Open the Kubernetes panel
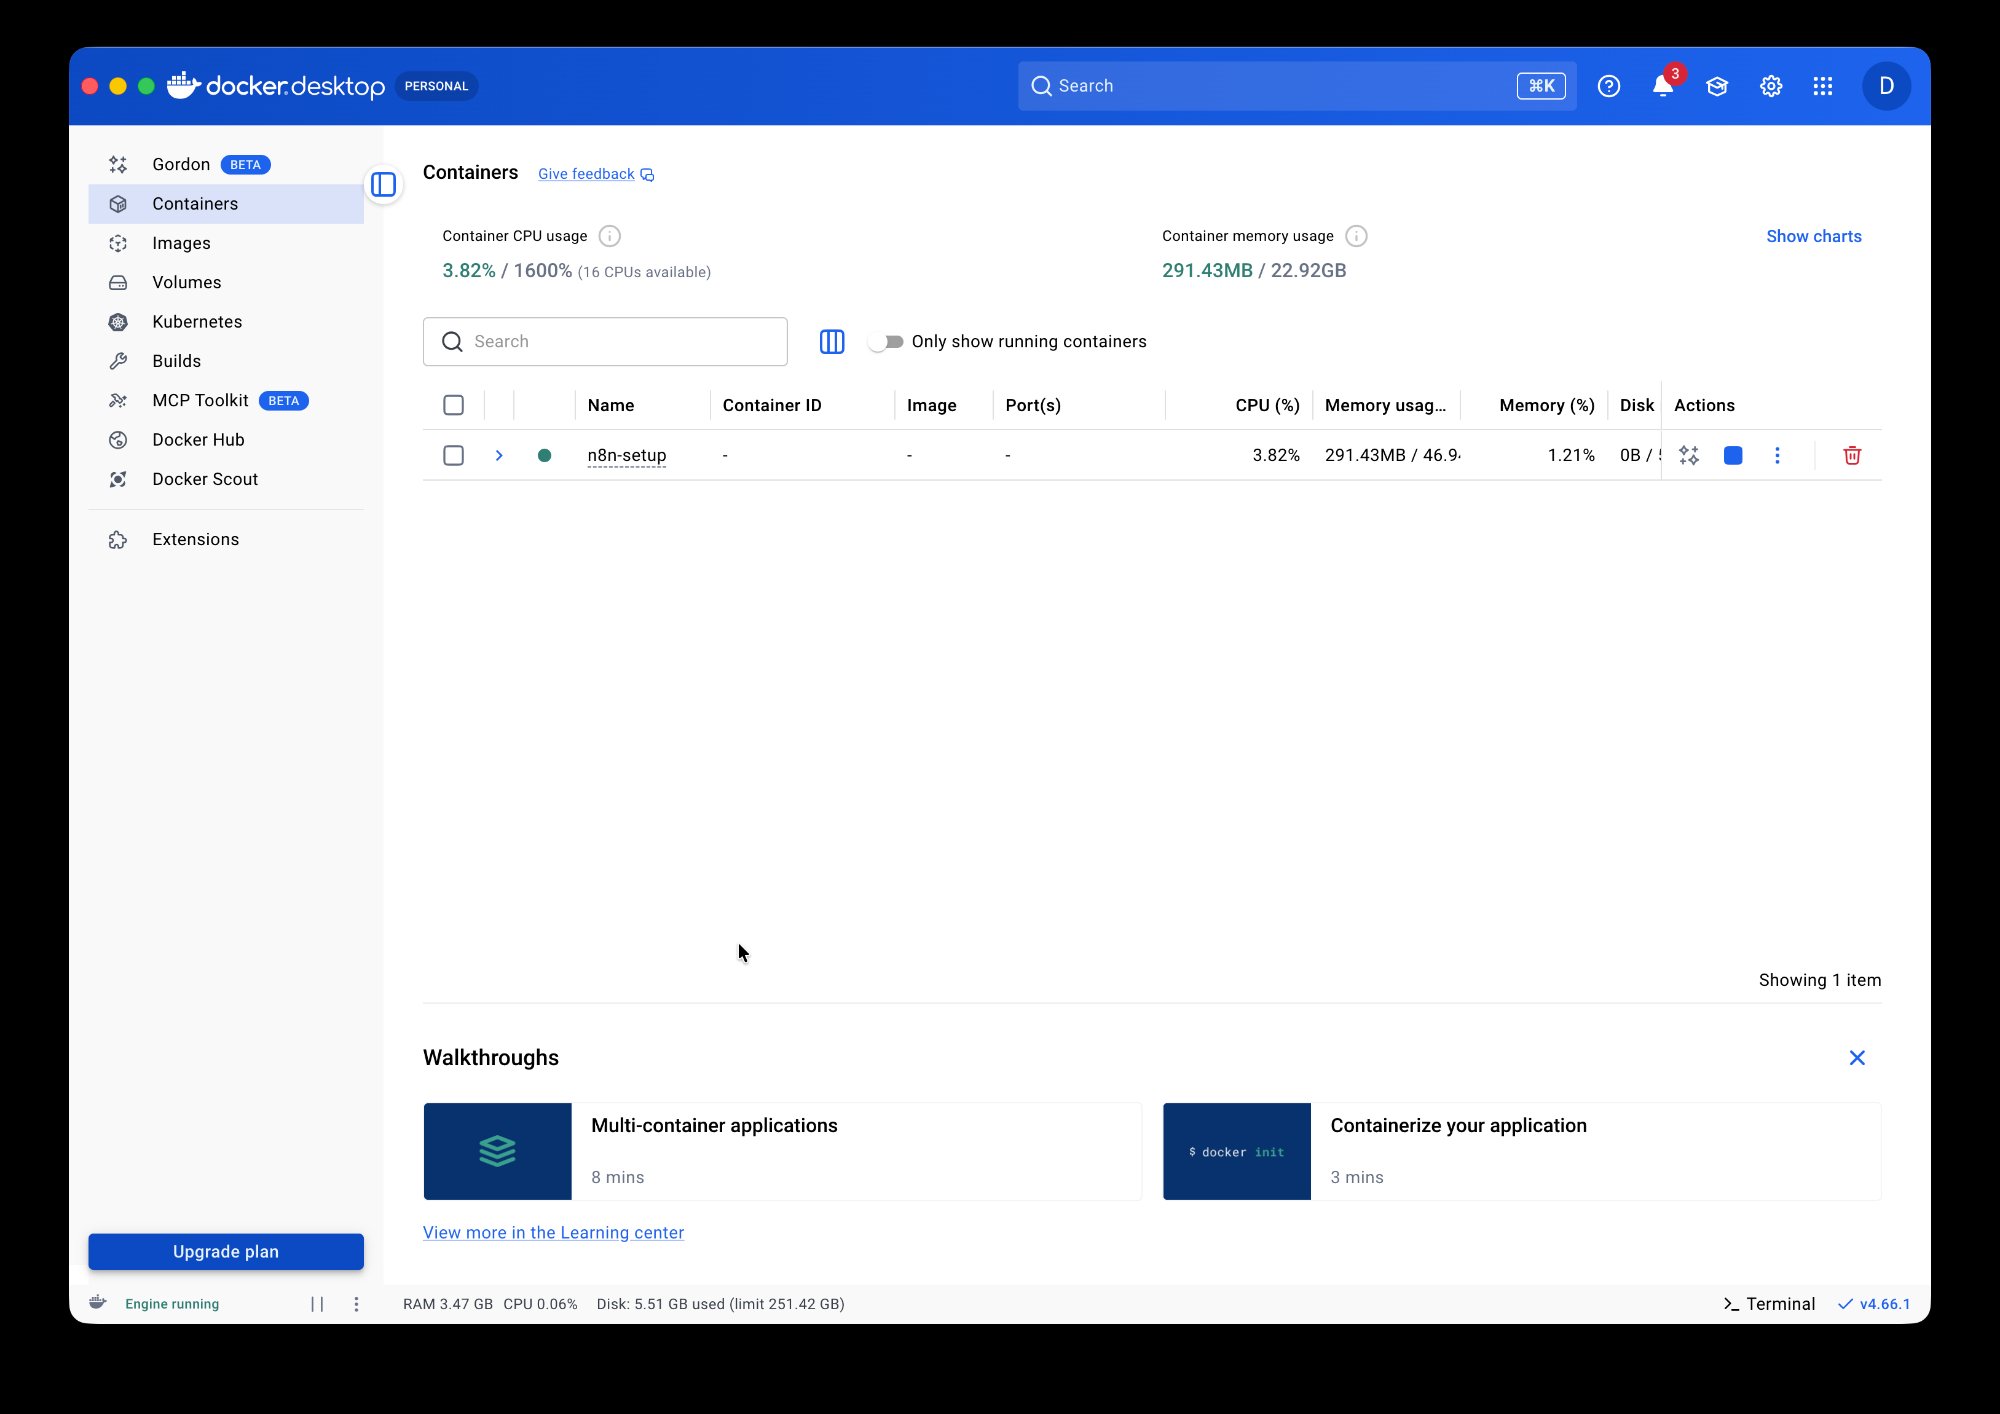 pos(196,321)
